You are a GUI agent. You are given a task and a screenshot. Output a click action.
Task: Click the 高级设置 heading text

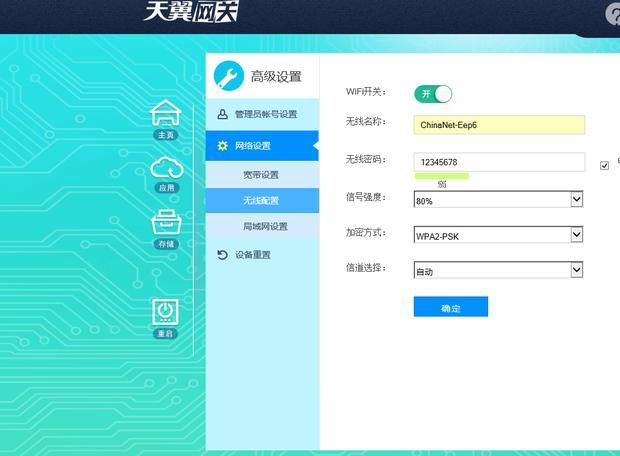276,76
